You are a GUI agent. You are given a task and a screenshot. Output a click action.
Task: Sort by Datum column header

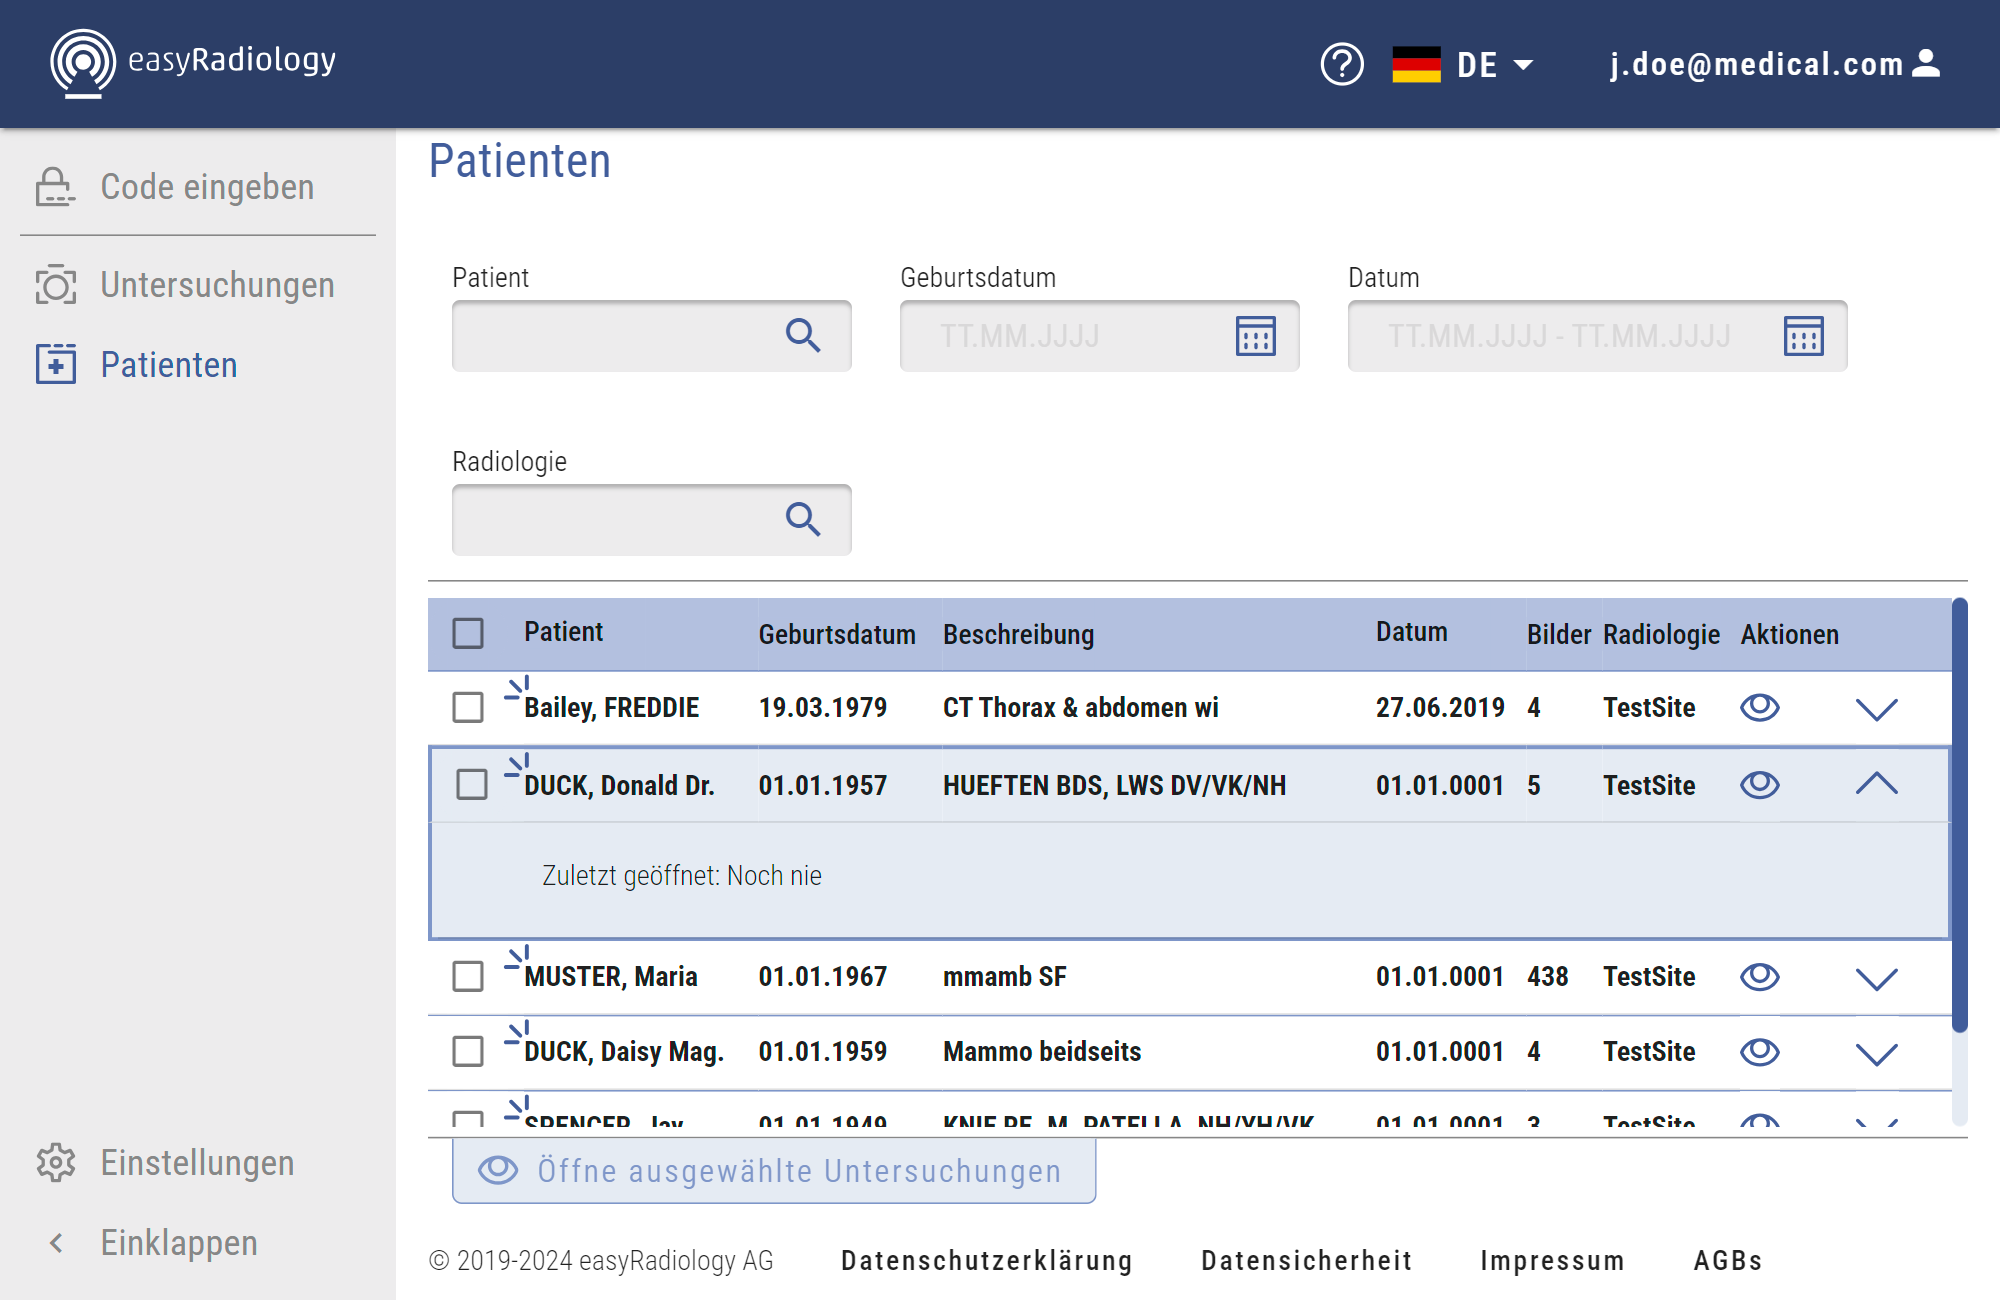pyautogui.click(x=1411, y=632)
